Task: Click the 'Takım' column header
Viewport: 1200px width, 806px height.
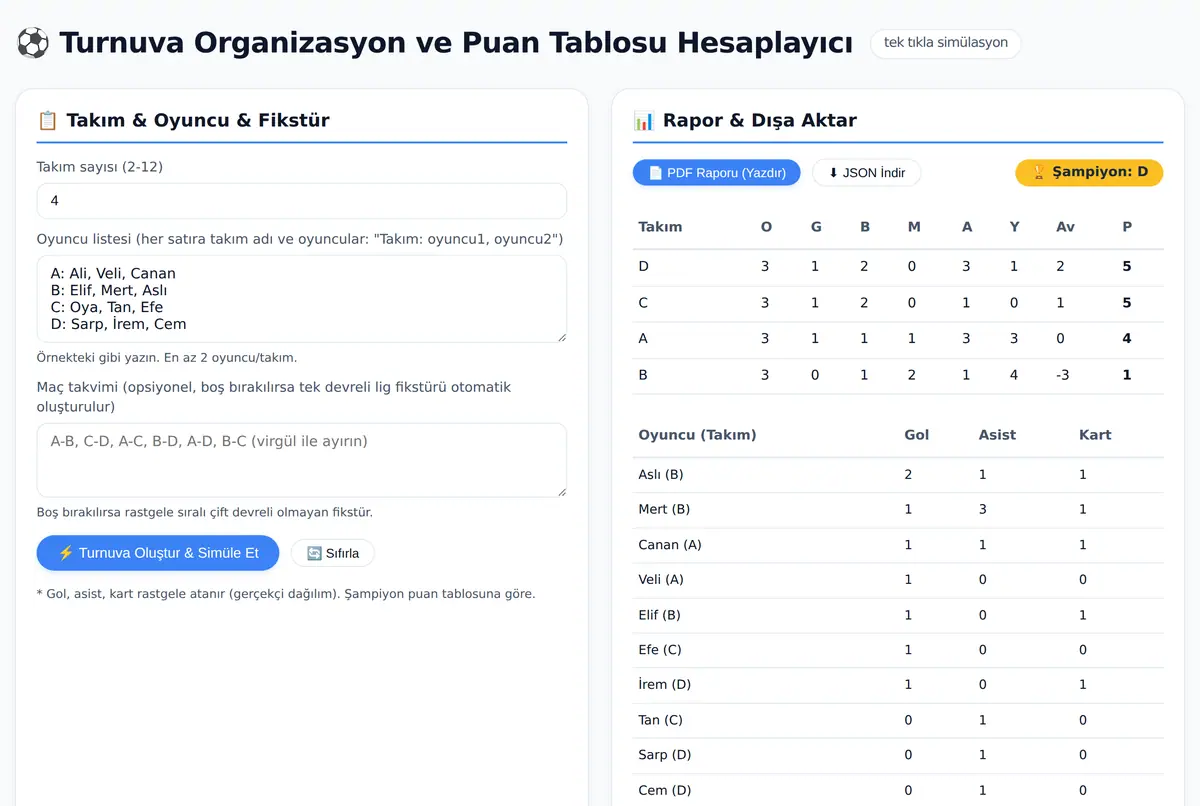Action: [x=660, y=227]
